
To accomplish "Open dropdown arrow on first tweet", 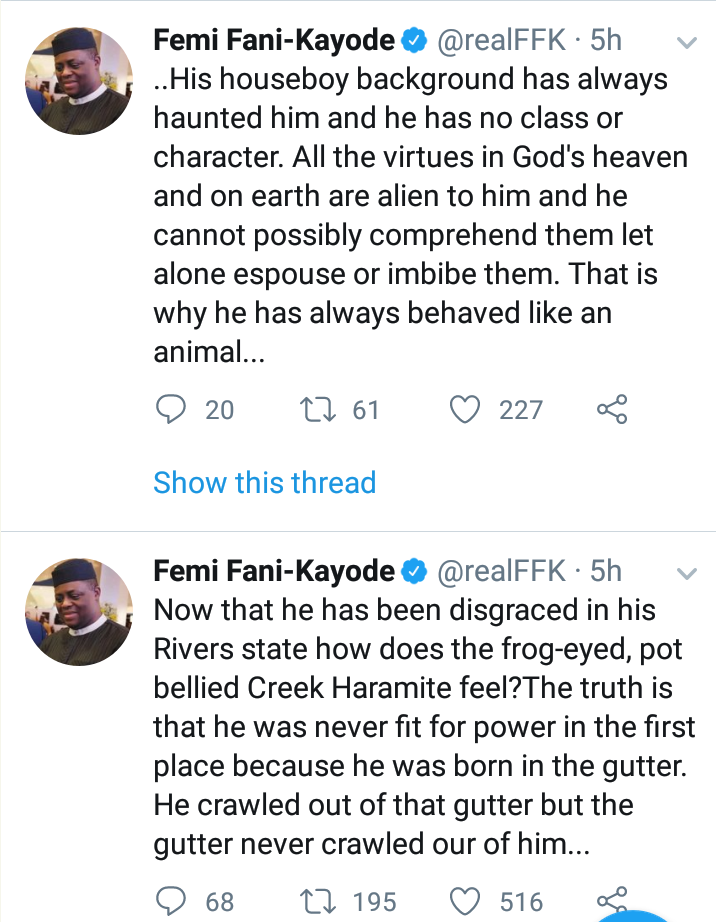I will coord(686,44).
